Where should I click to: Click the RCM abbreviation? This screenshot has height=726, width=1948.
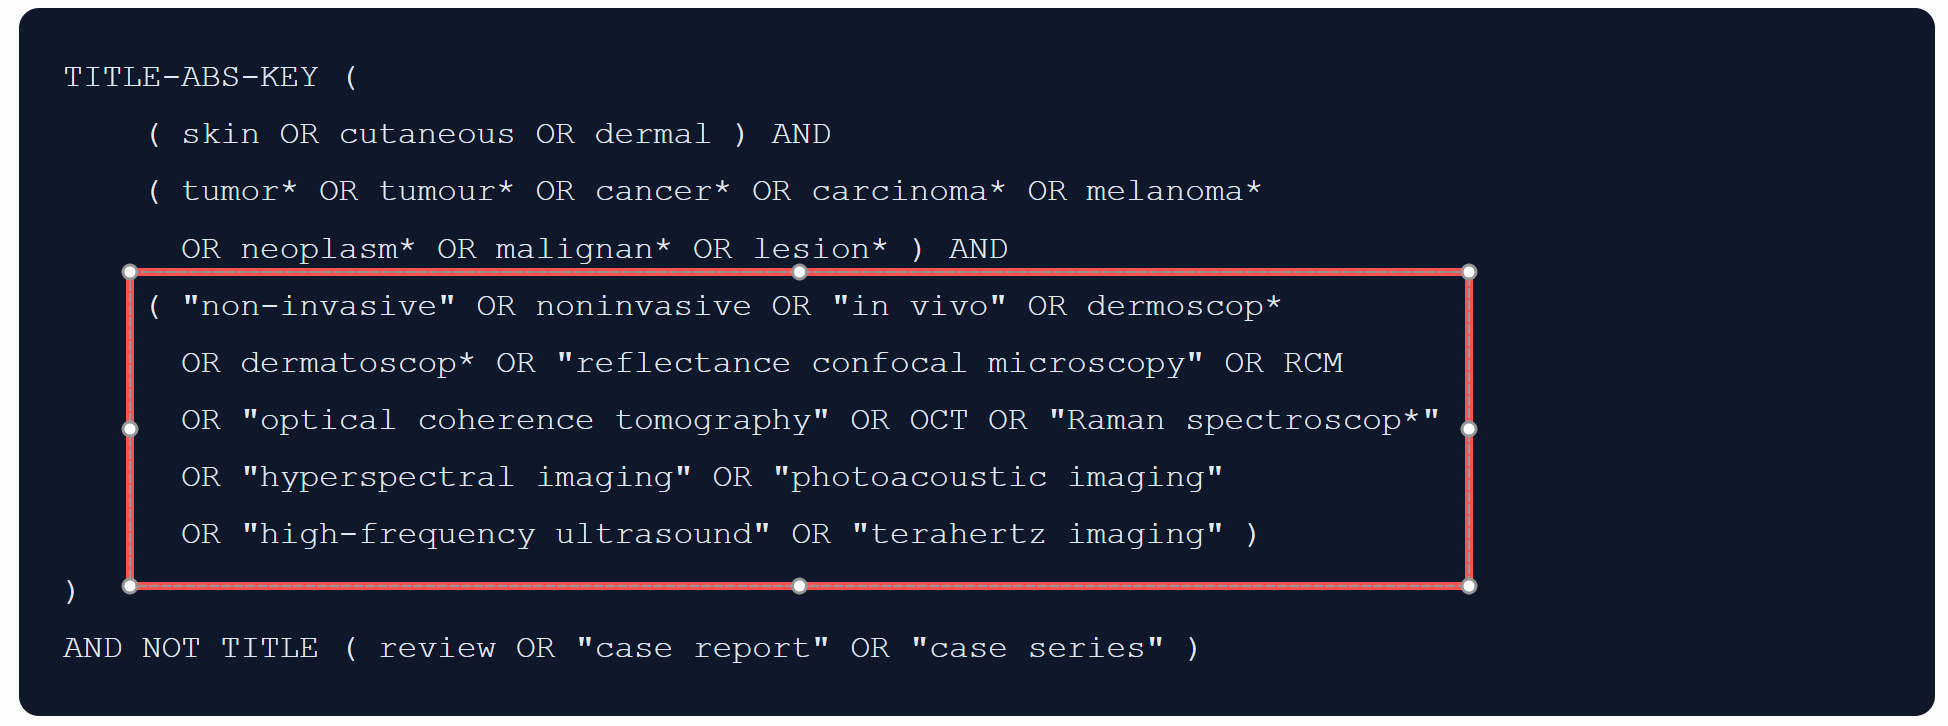coord(1313,363)
